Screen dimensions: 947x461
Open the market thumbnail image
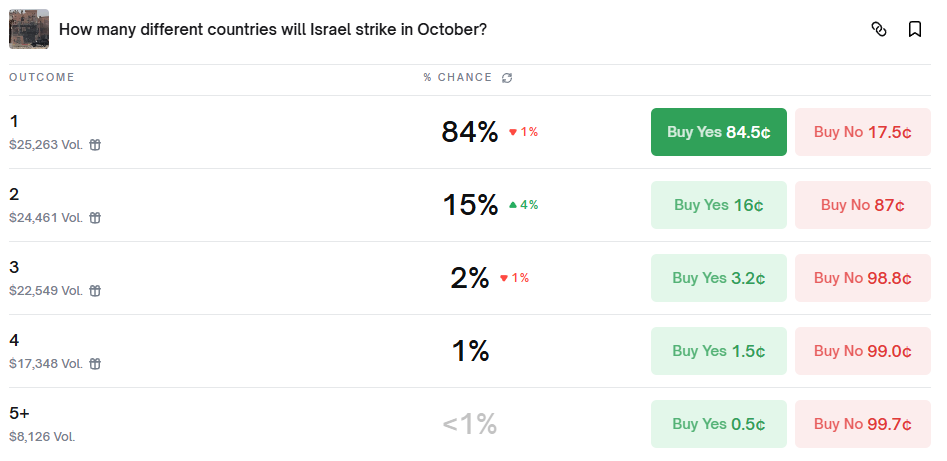(29, 29)
